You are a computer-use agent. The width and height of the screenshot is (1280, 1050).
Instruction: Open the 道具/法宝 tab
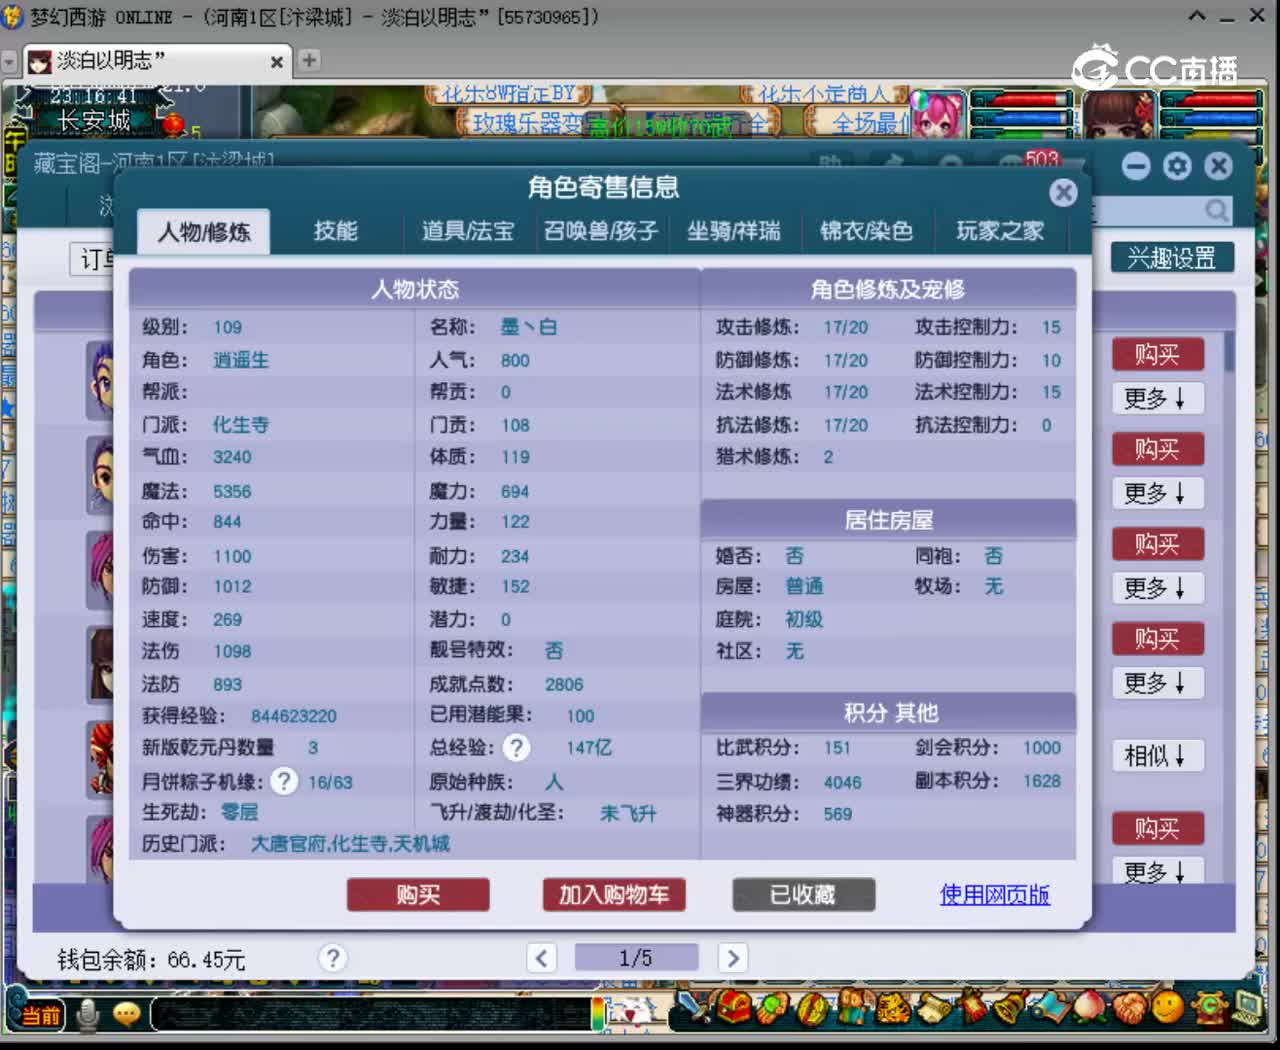pos(468,231)
